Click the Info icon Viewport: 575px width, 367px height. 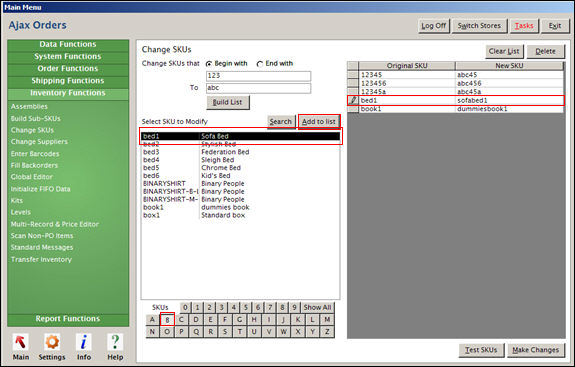tap(84, 342)
